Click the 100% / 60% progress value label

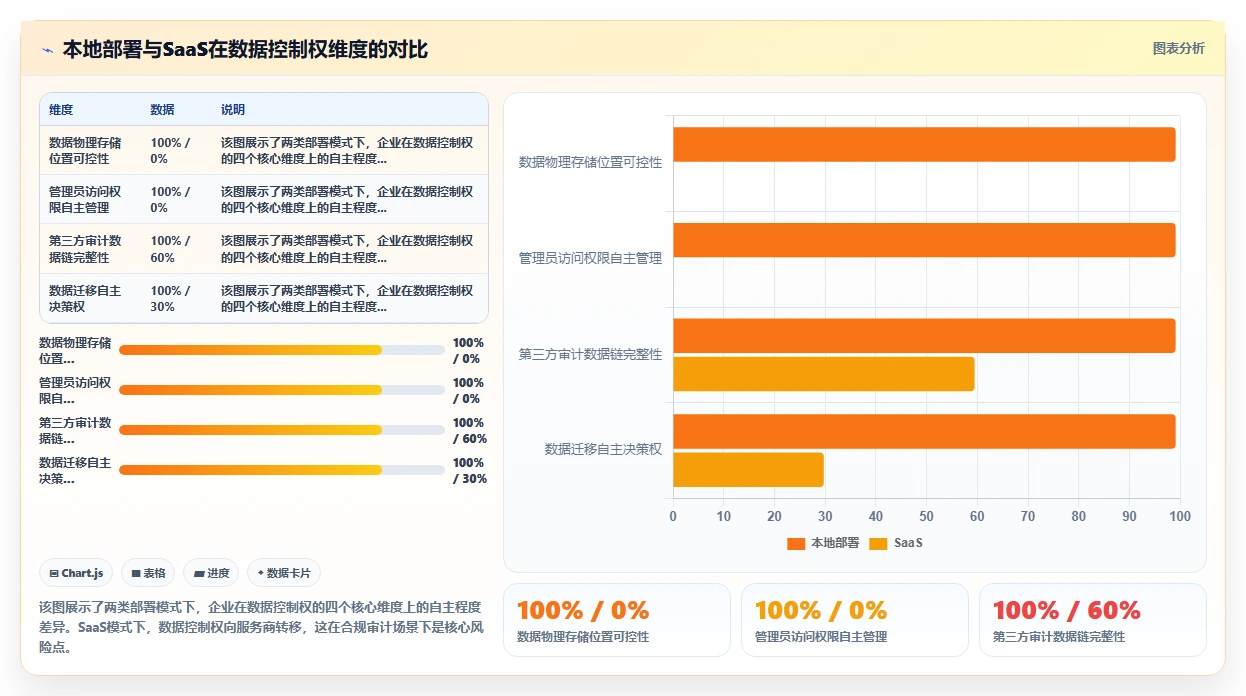(470, 431)
